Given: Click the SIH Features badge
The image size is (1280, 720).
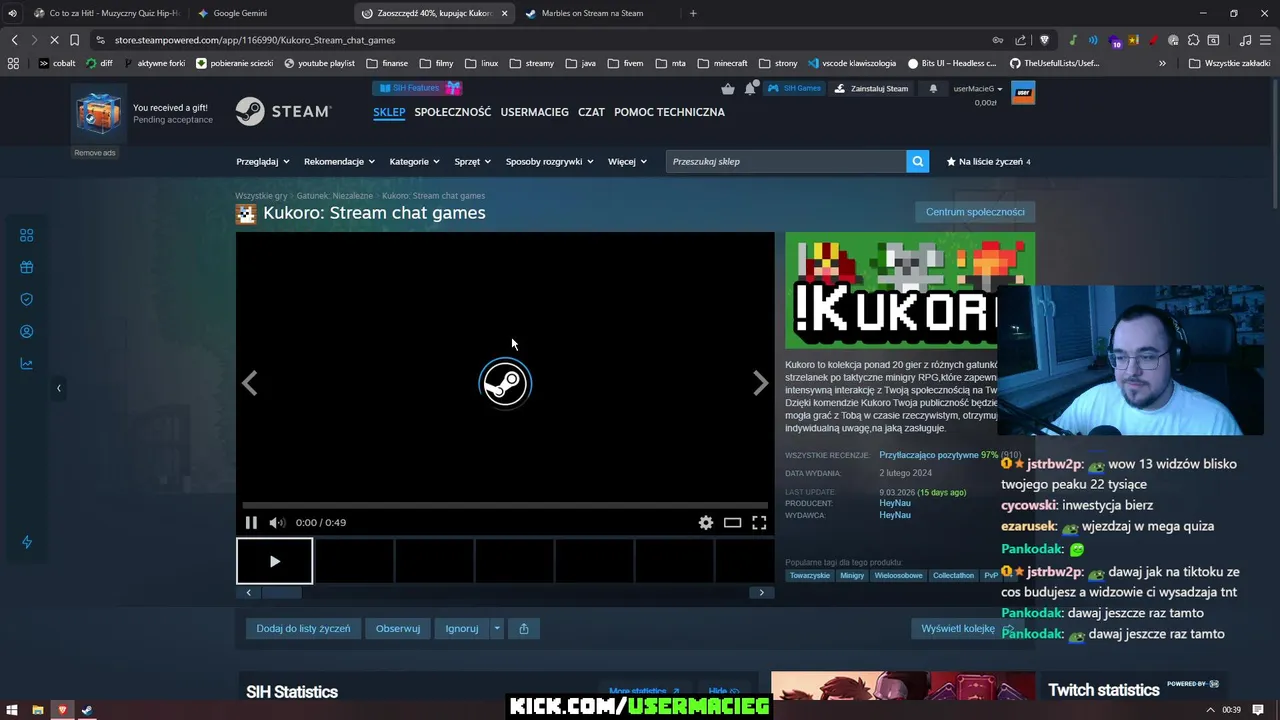Looking at the screenshot, I should pos(417,88).
